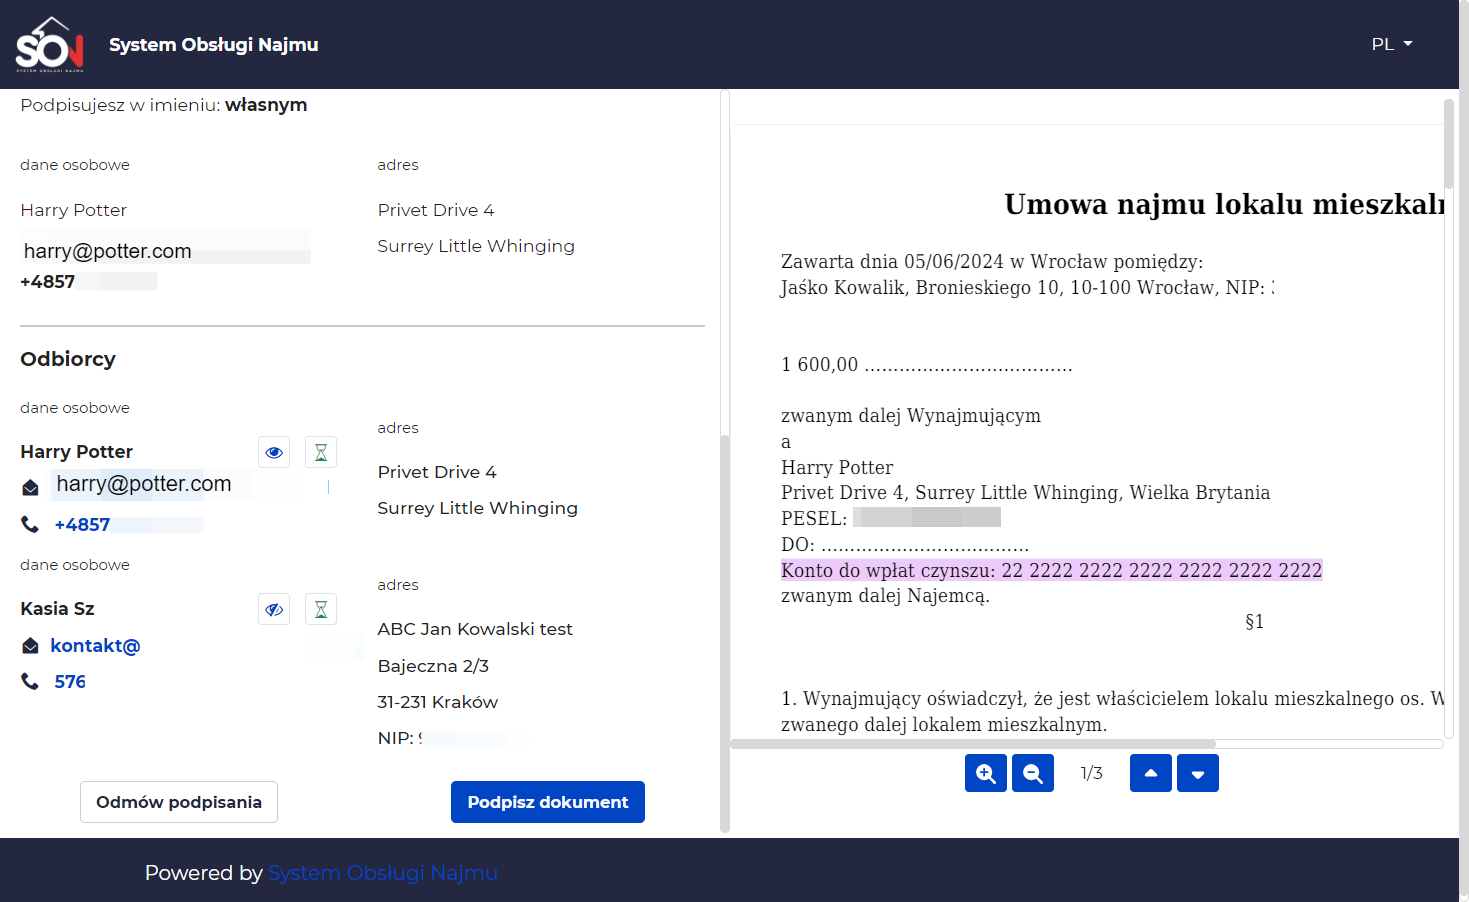
Task: Click the highlighted Konto do wpłat czynszu line
Action: (x=1052, y=570)
